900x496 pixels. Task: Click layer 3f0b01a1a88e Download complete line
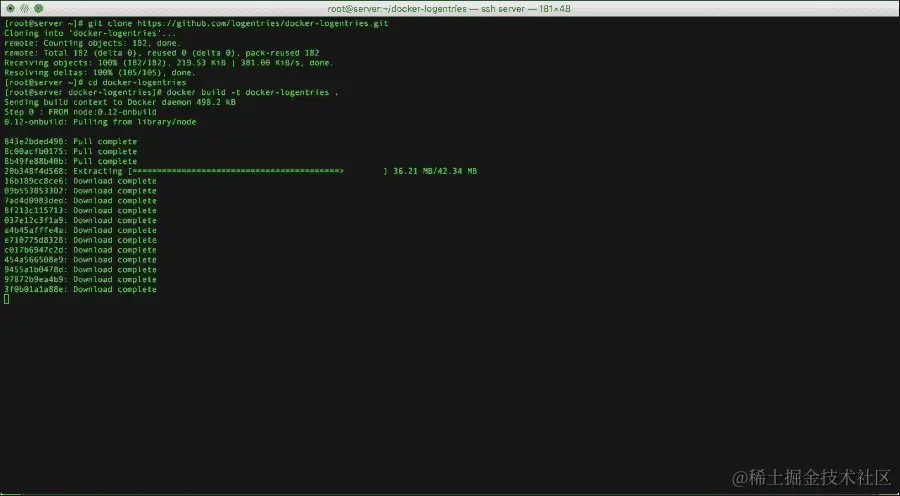[x=80, y=289]
